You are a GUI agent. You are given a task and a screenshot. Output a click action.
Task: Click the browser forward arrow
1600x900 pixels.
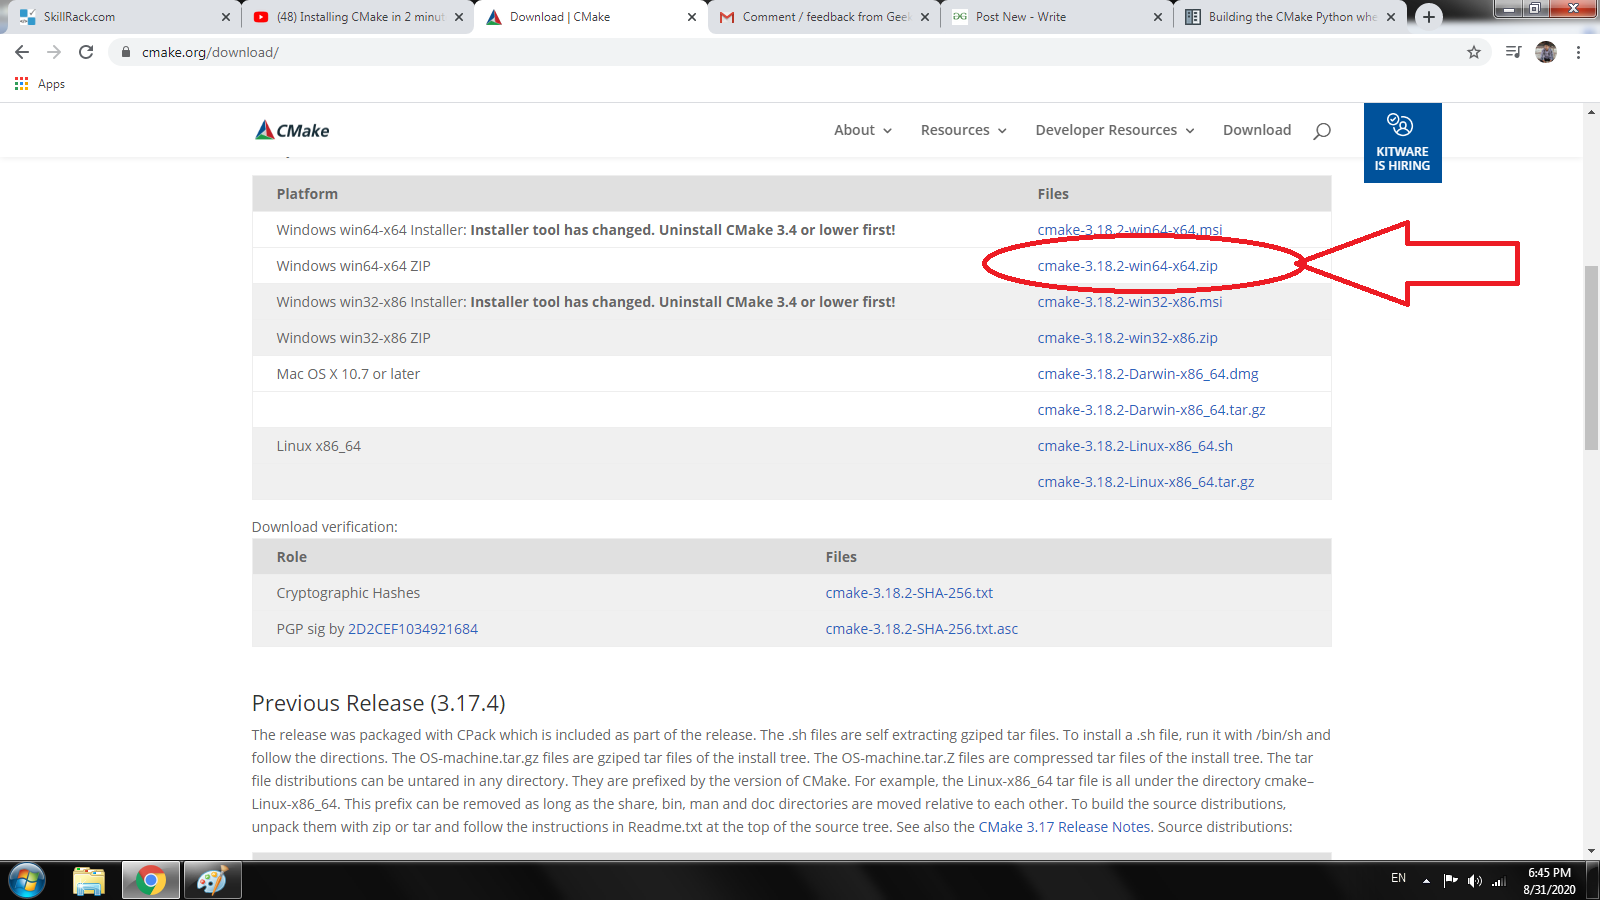coord(54,52)
